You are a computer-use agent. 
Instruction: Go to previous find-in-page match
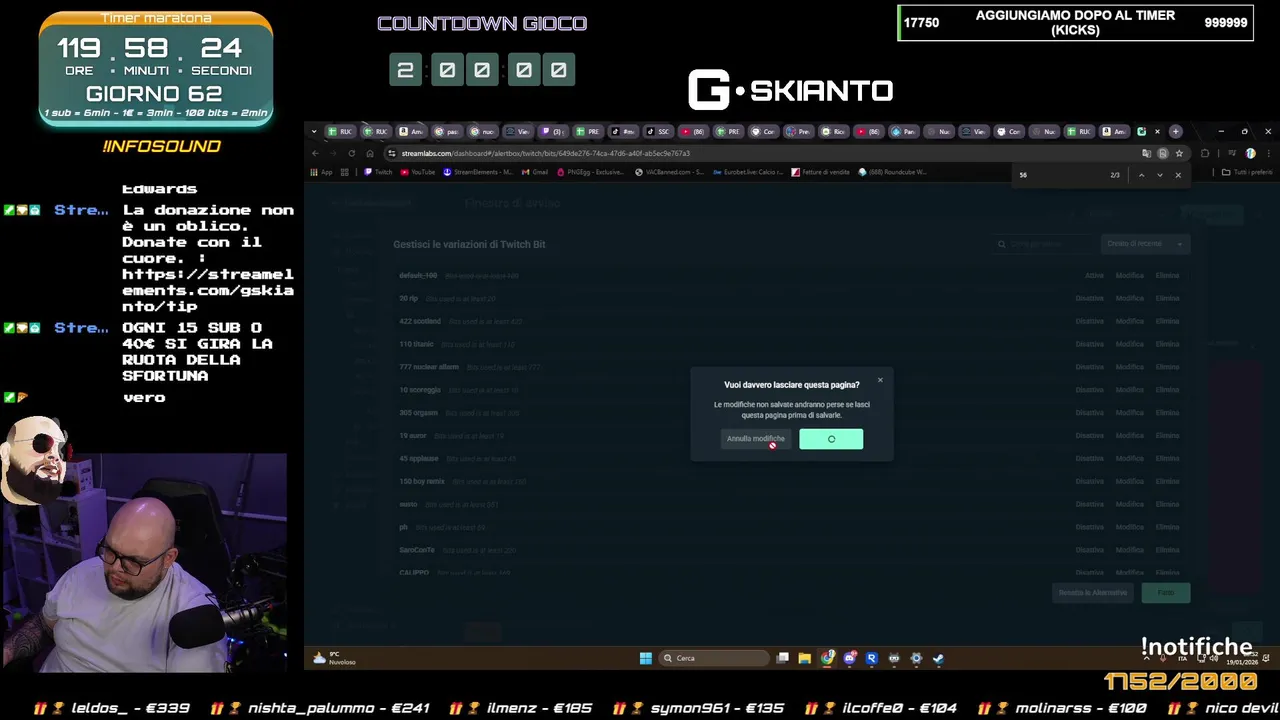tap(1141, 175)
